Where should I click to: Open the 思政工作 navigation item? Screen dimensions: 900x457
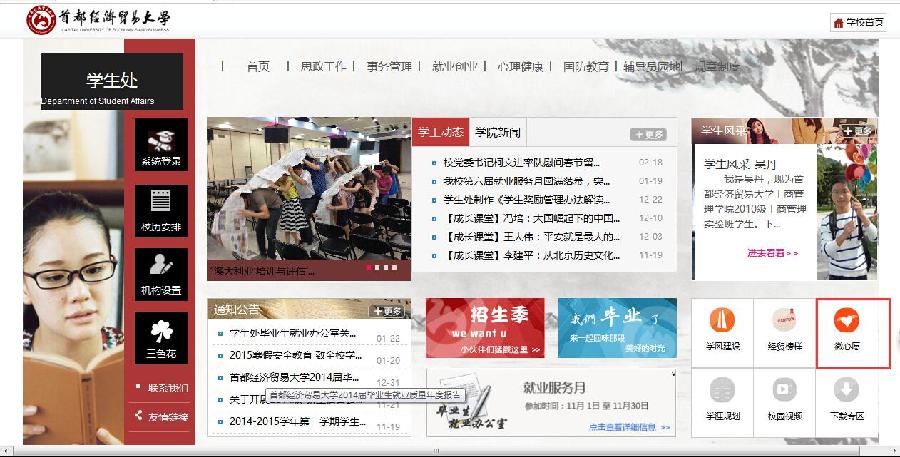click(323, 67)
